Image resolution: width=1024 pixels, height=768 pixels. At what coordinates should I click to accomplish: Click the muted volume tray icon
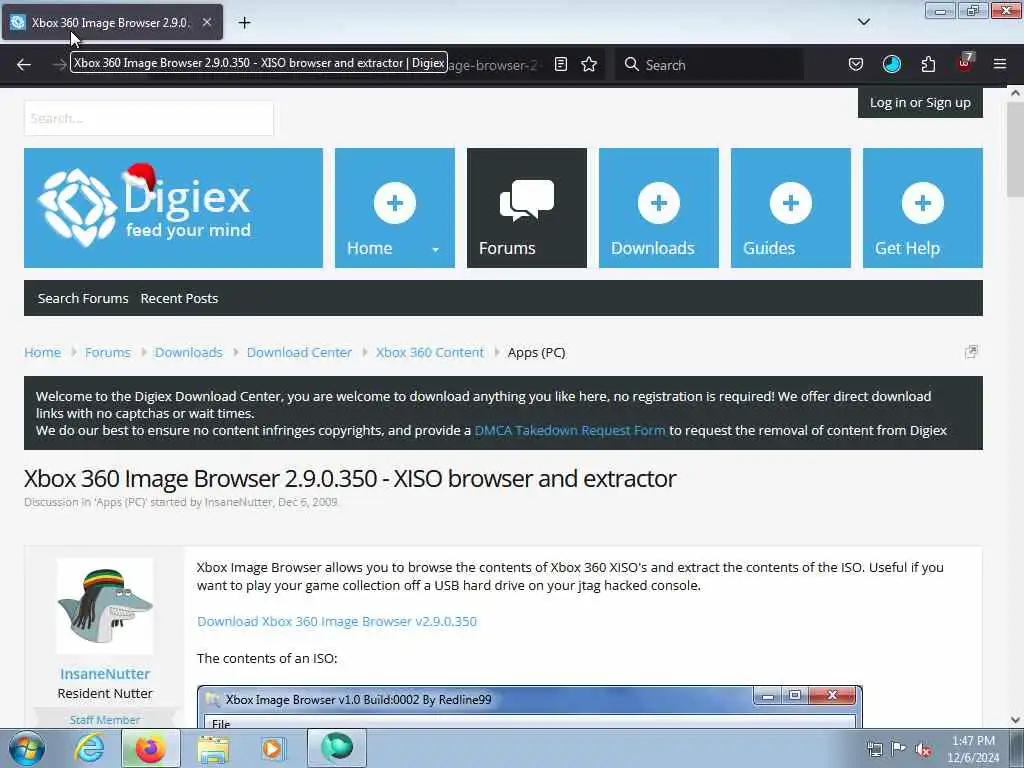click(x=923, y=749)
